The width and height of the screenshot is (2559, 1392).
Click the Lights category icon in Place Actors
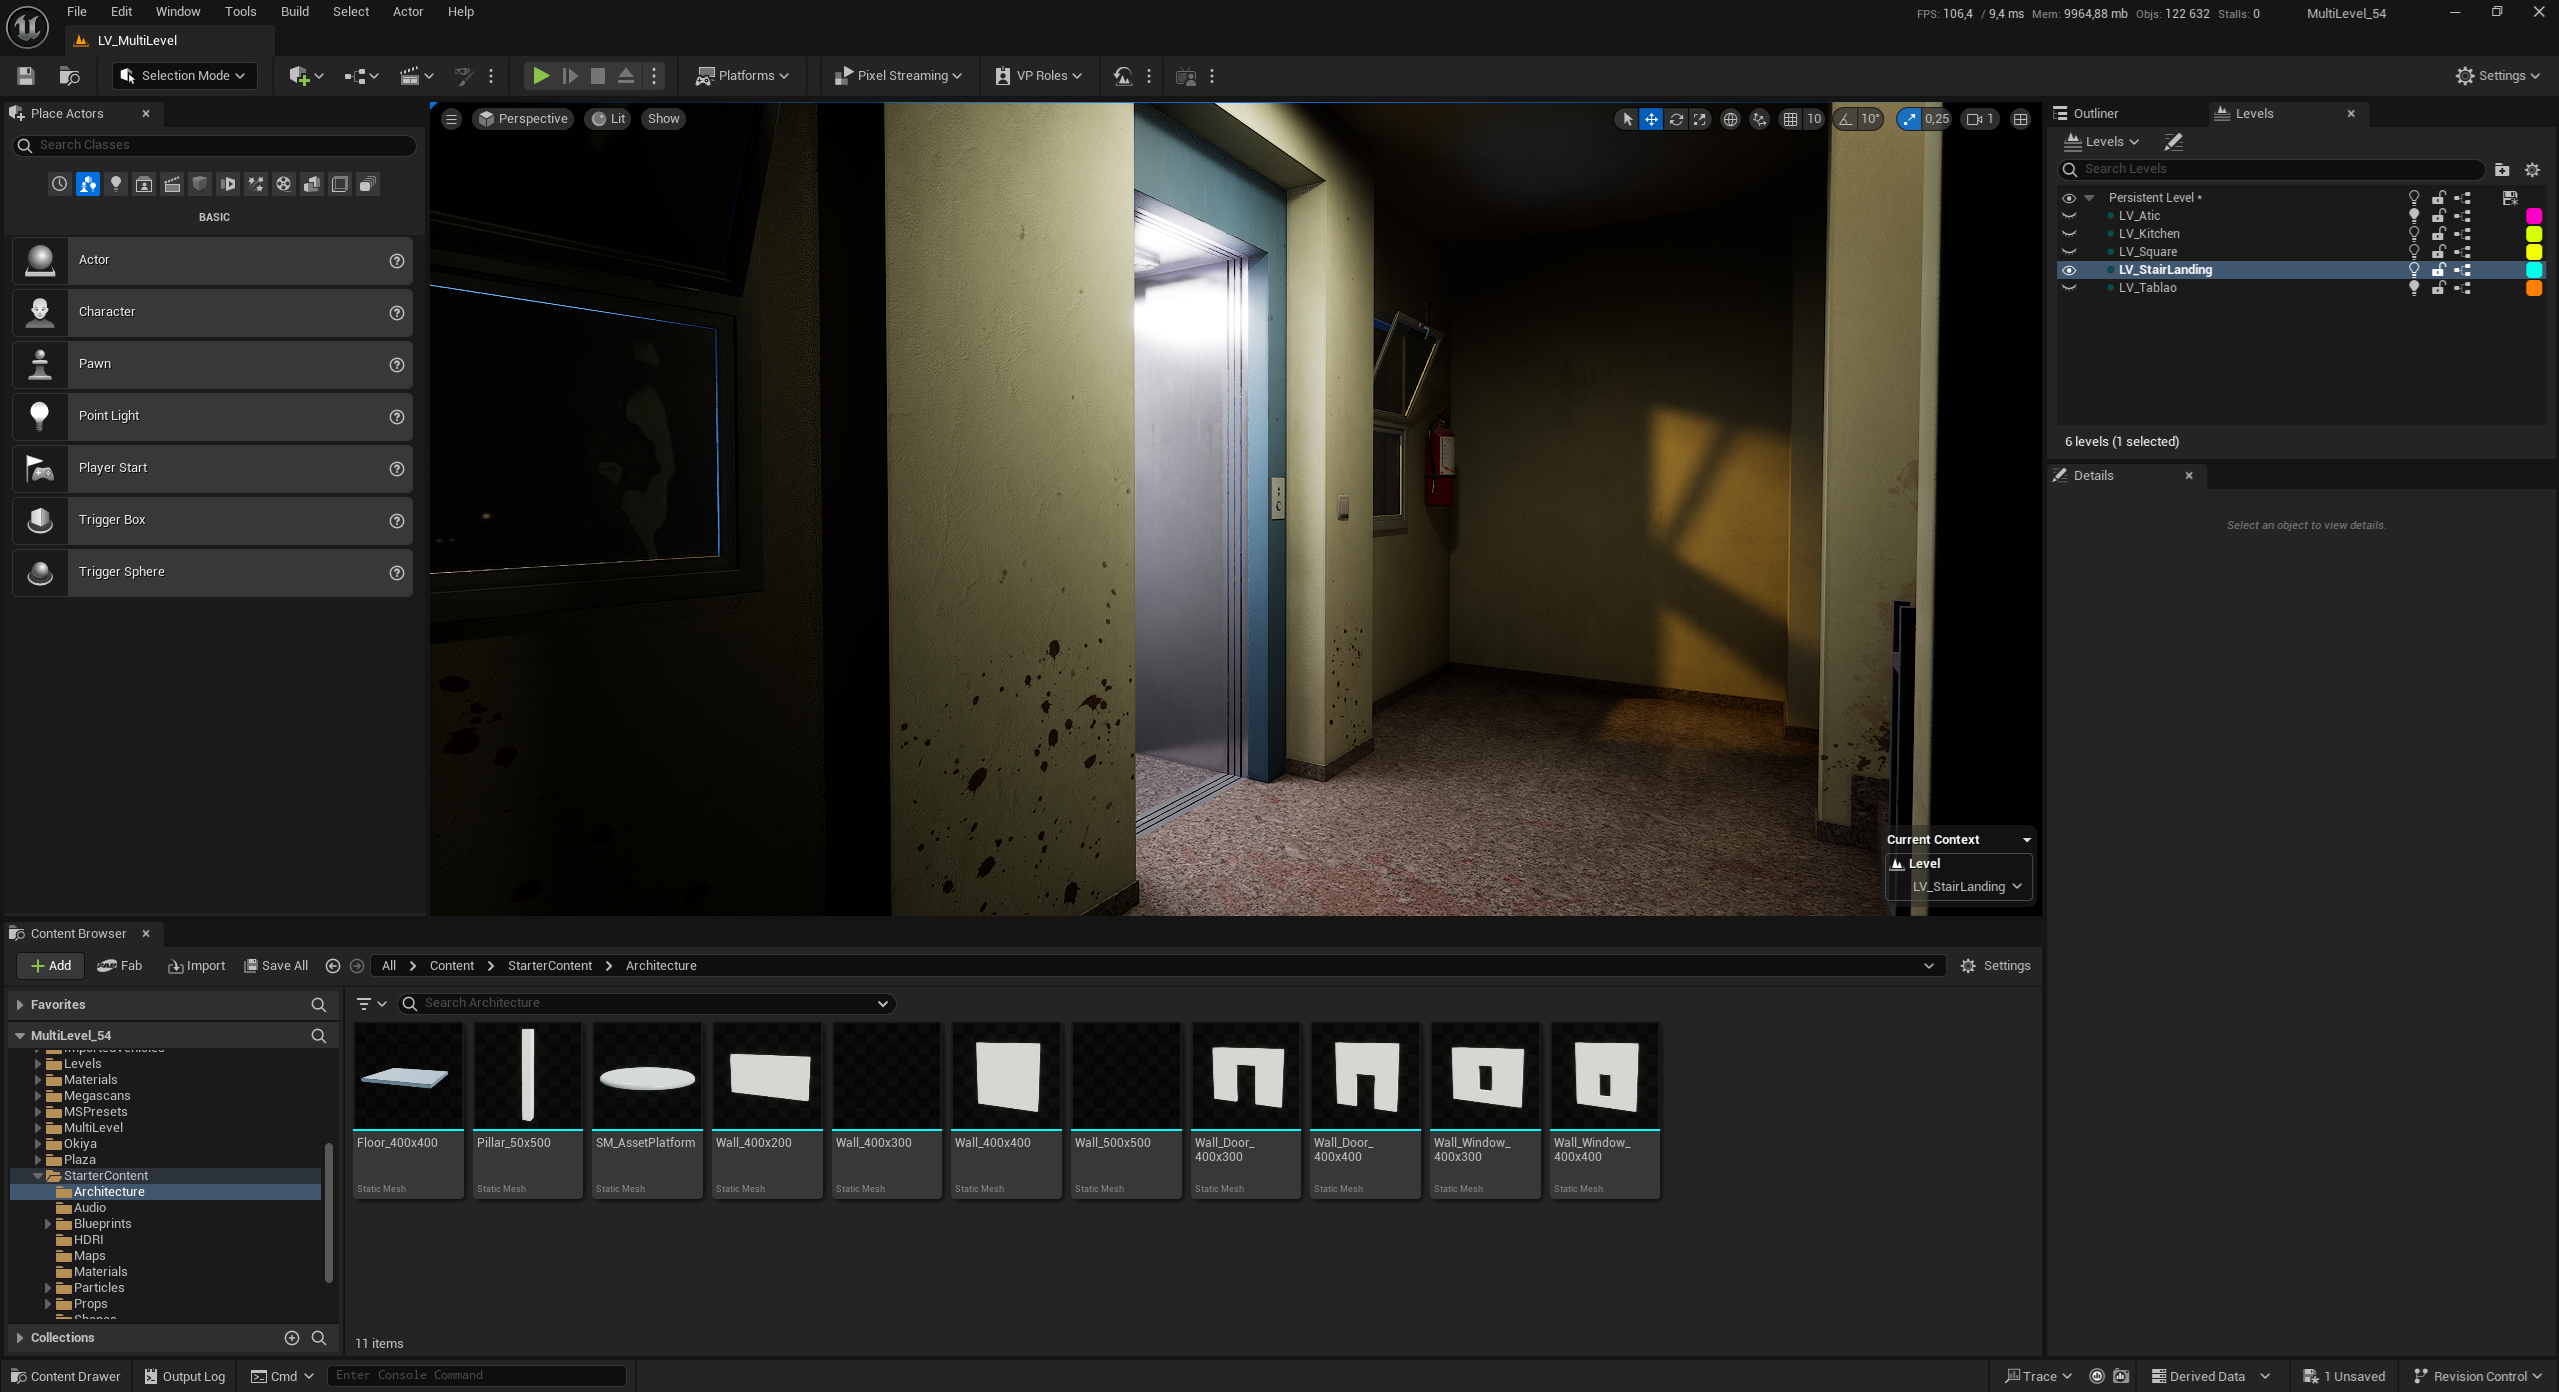click(x=116, y=184)
